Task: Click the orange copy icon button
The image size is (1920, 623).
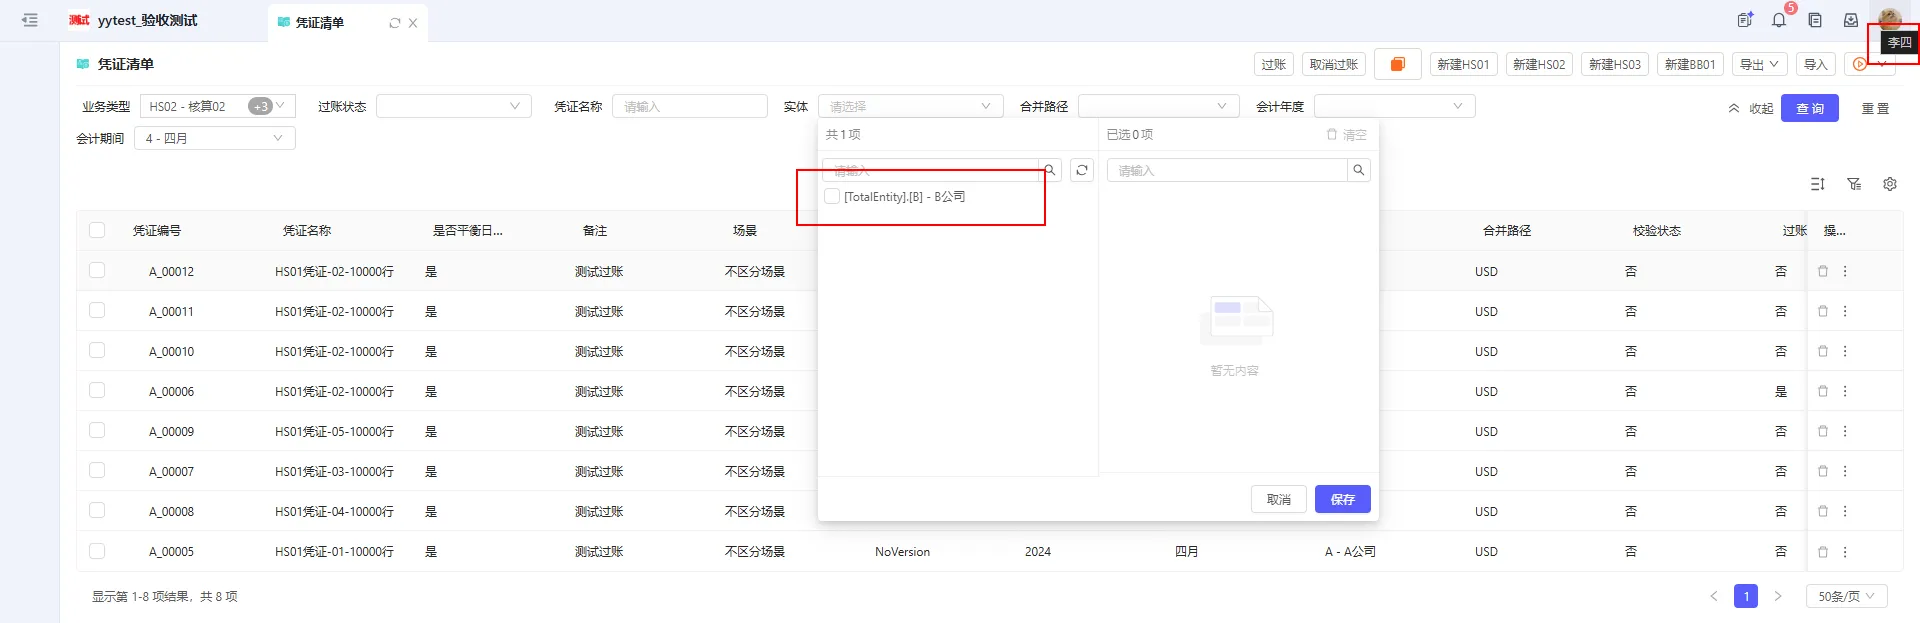Action: tap(1397, 64)
